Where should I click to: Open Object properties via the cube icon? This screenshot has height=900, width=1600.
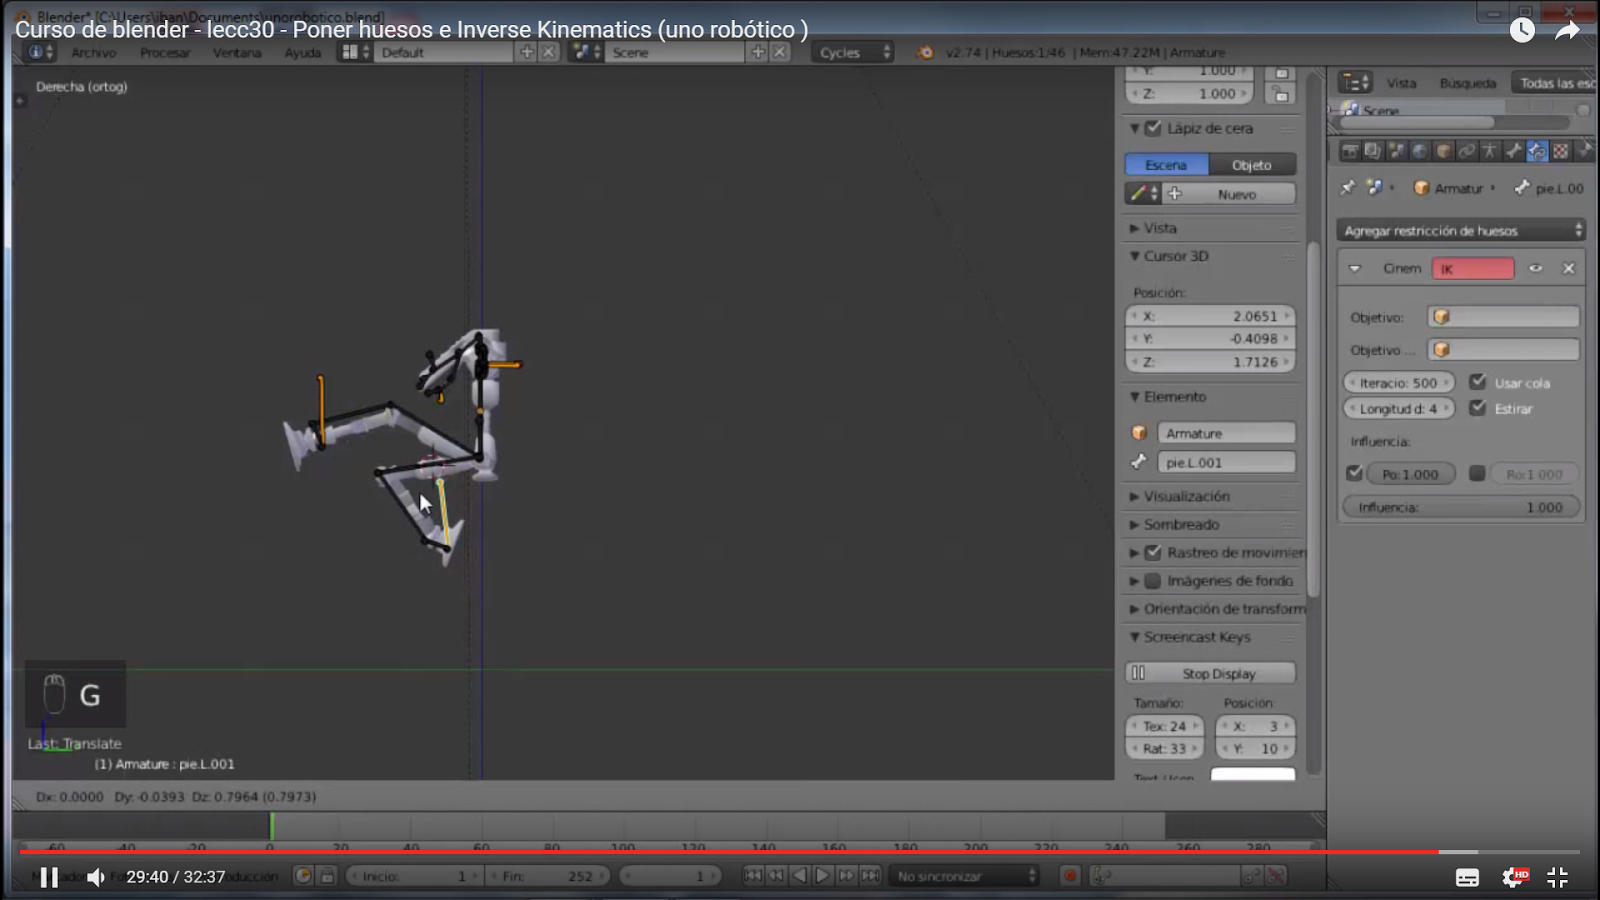(x=1442, y=150)
